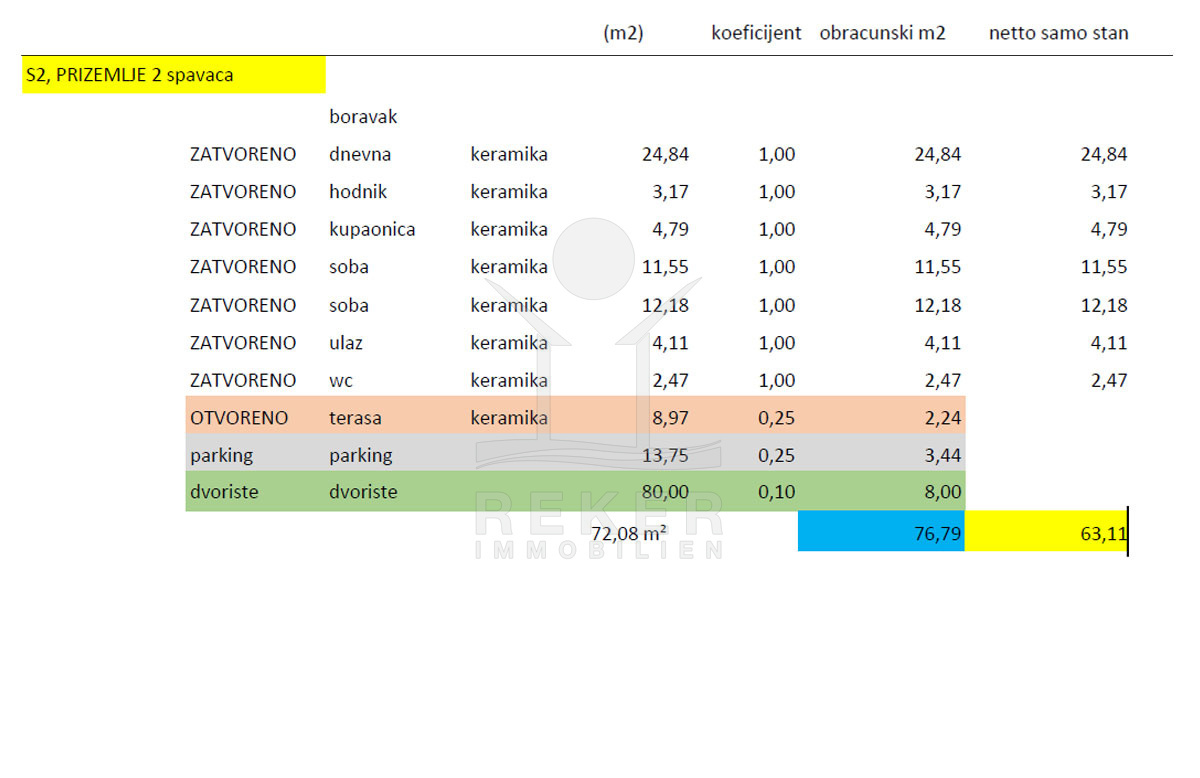Screen dimensions: 1200x778
Task: Select the dvoriste coefficient value 0,10
Action: point(776,492)
